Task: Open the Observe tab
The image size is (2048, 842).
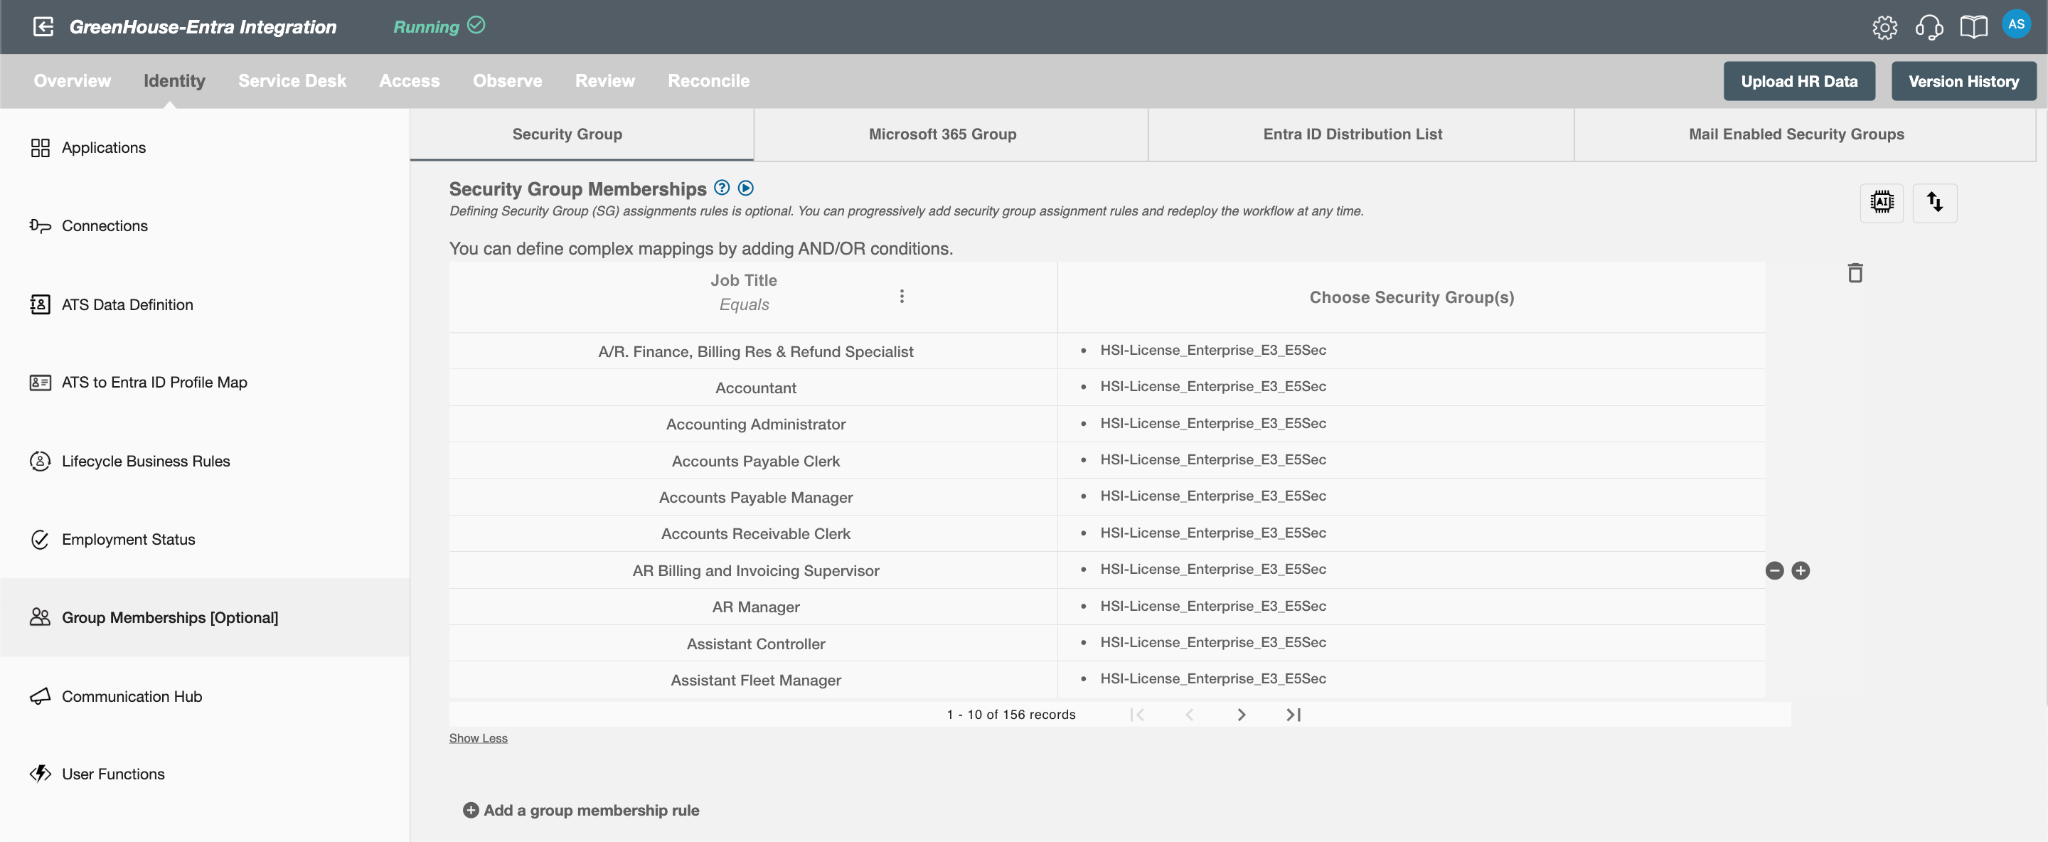Action: [x=507, y=81]
